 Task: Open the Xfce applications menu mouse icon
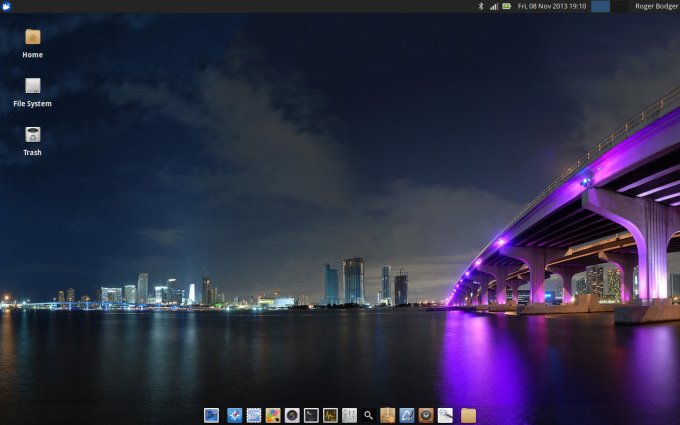[x=6, y=6]
